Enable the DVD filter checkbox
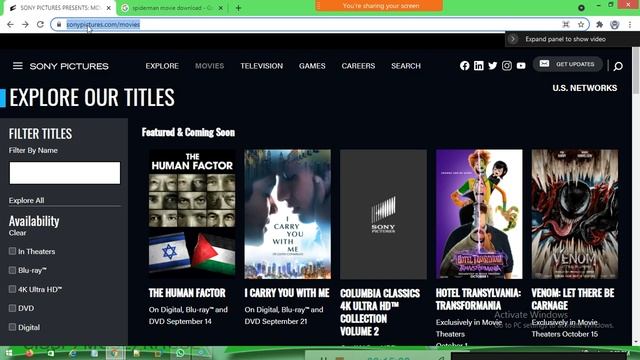Image resolution: width=640 pixels, height=360 pixels. (x=12, y=308)
